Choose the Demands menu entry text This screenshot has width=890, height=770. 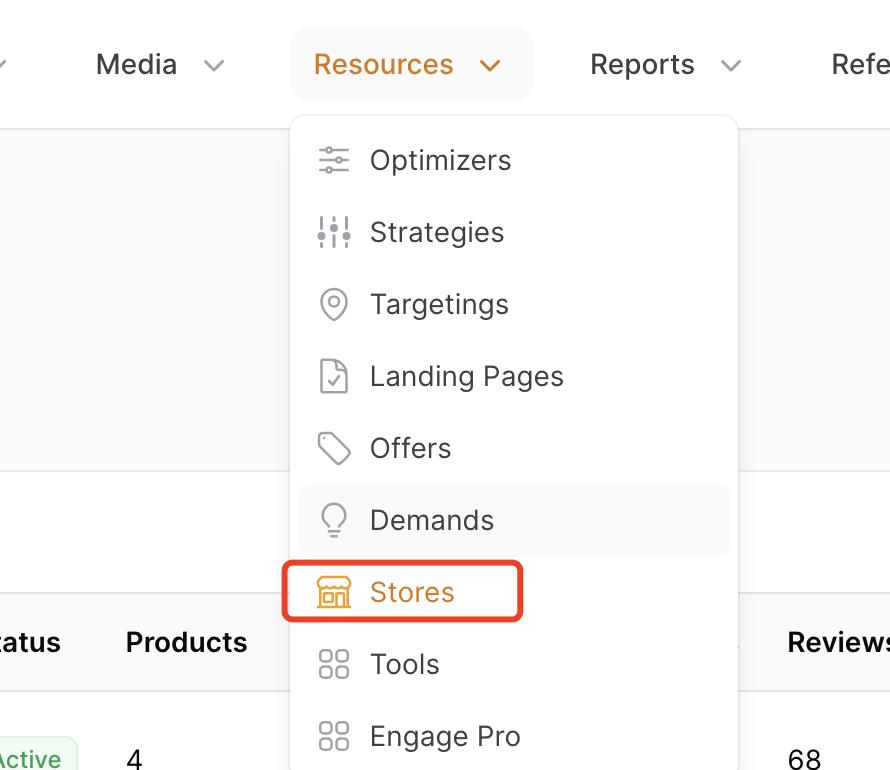click(x=431, y=520)
